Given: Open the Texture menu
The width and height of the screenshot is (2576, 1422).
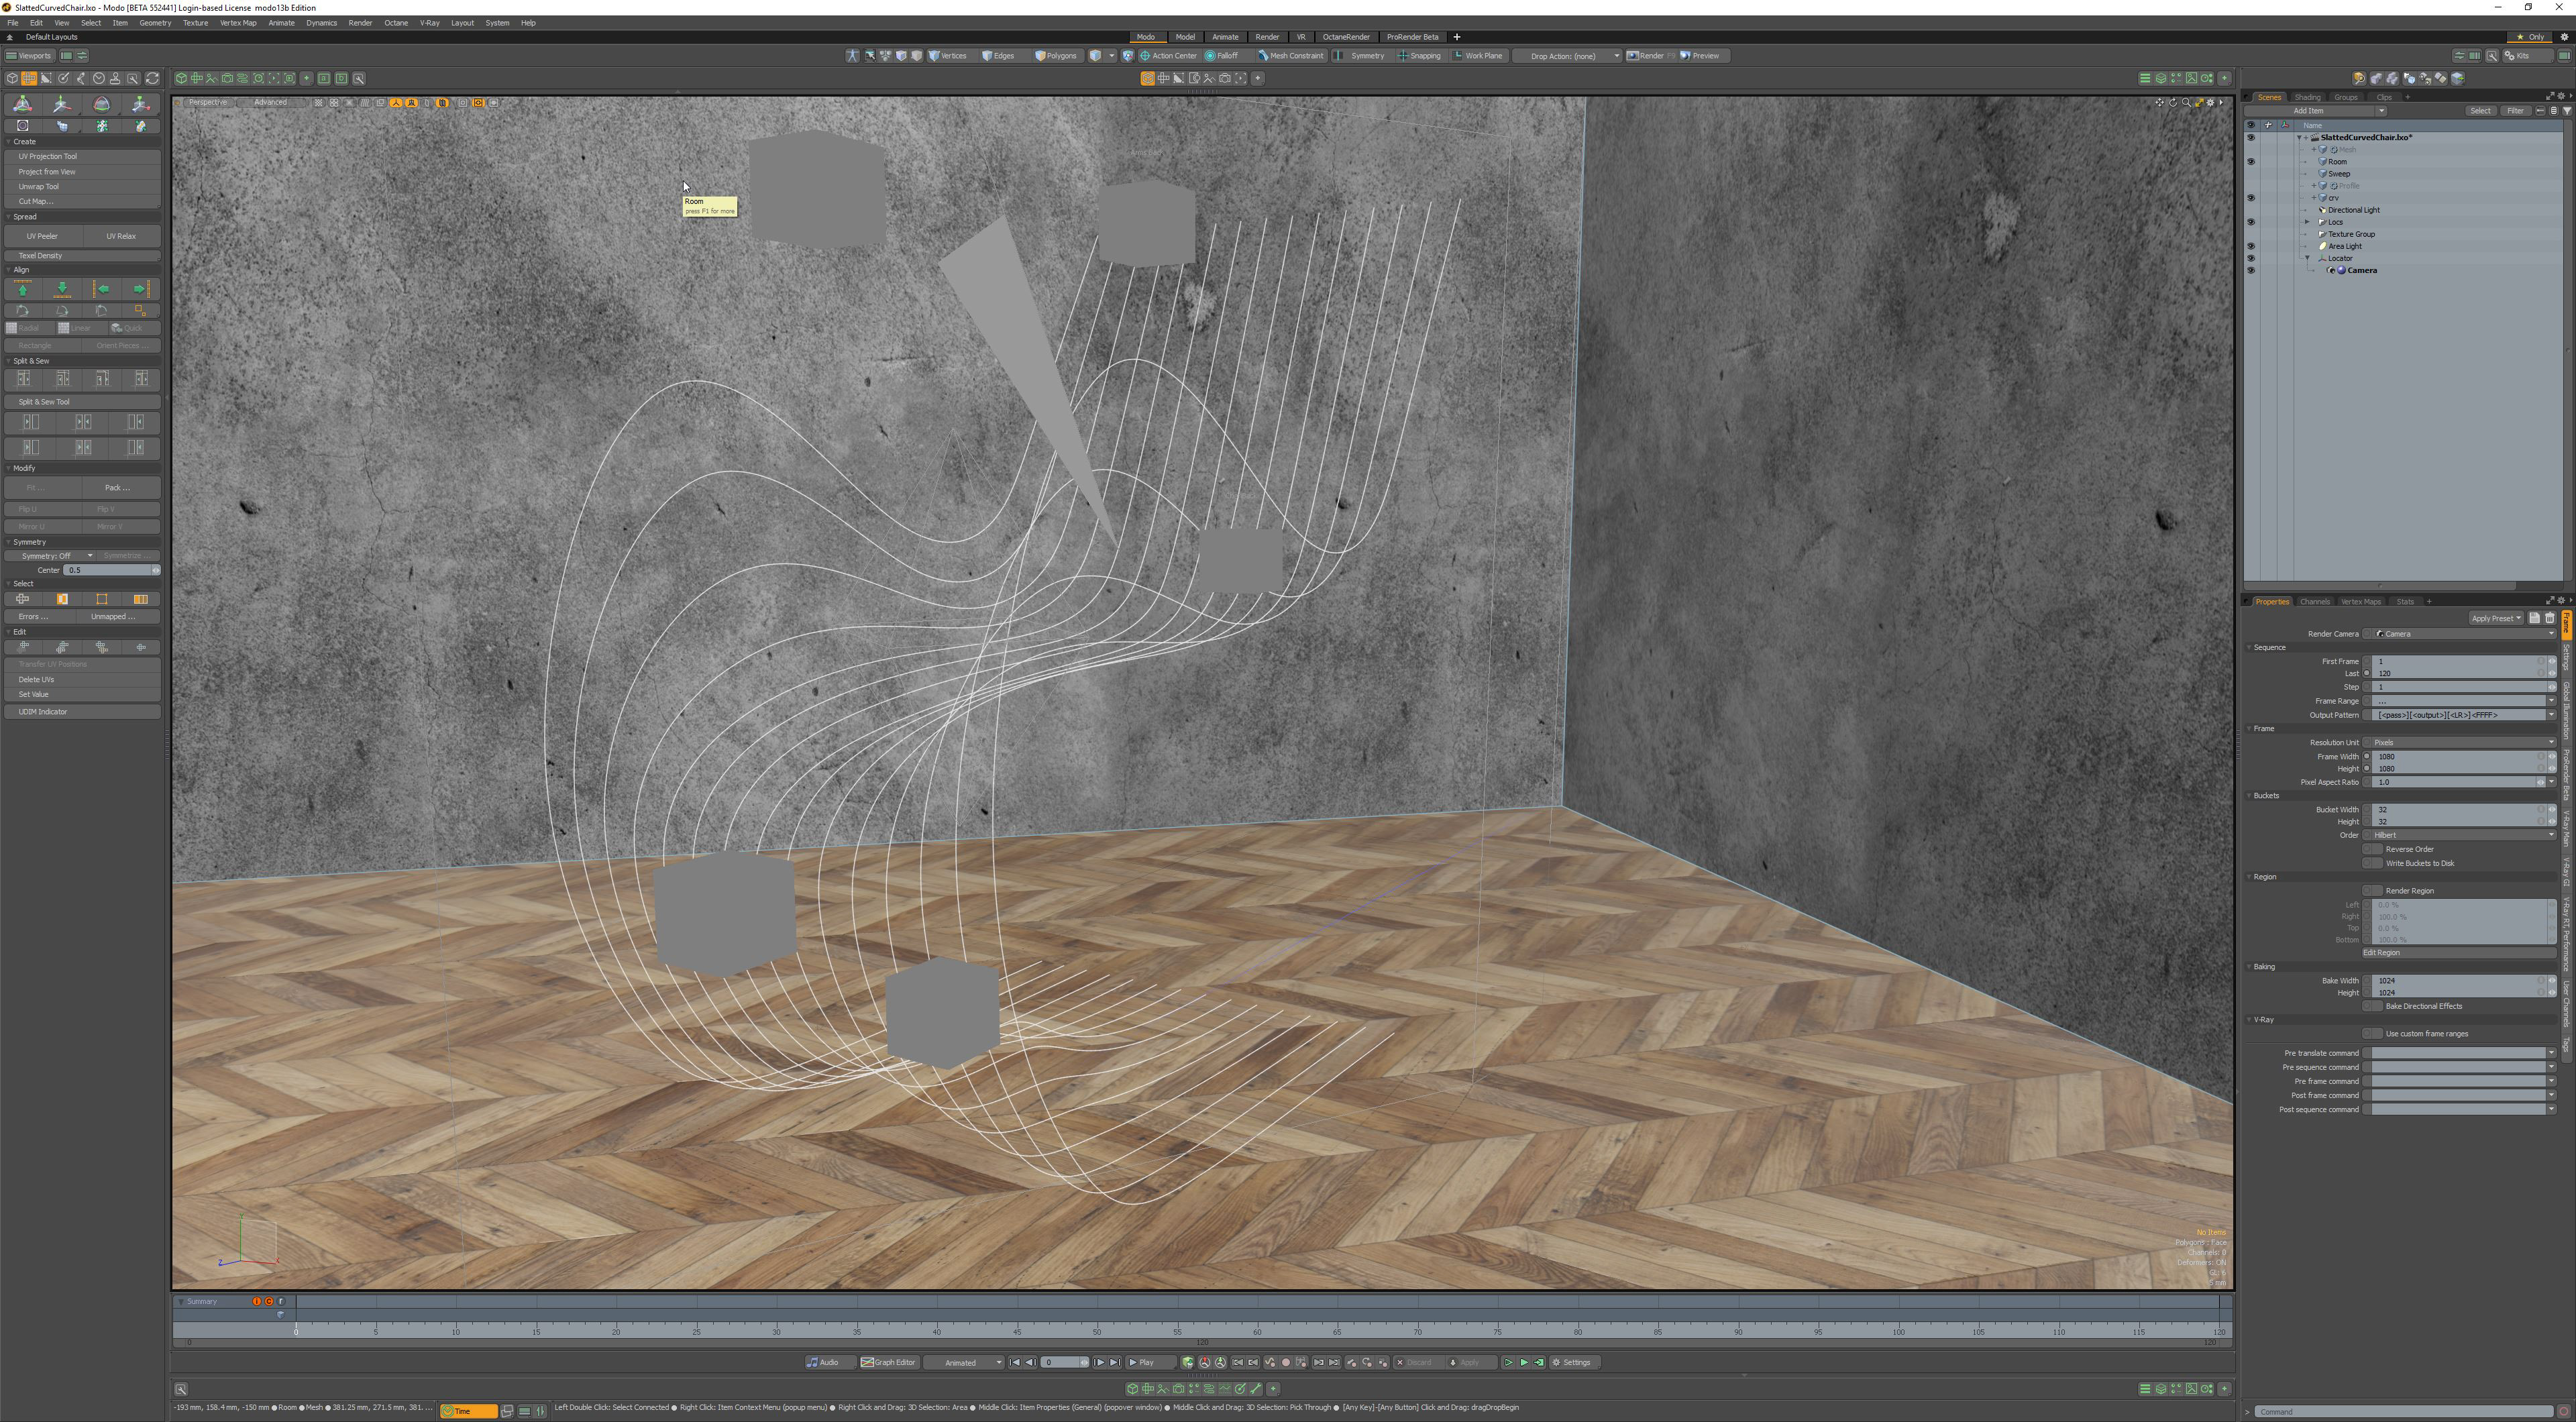Looking at the screenshot, I should (x=195, y=23).
